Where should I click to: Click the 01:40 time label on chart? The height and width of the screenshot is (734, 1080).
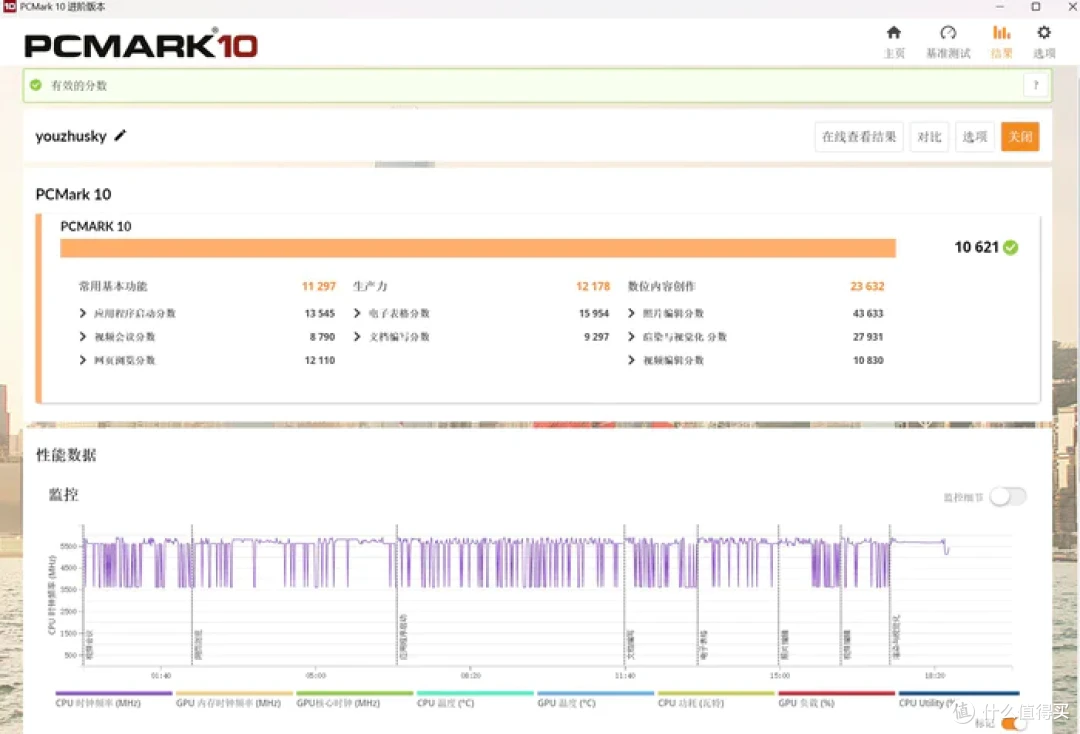coord(161,675)
